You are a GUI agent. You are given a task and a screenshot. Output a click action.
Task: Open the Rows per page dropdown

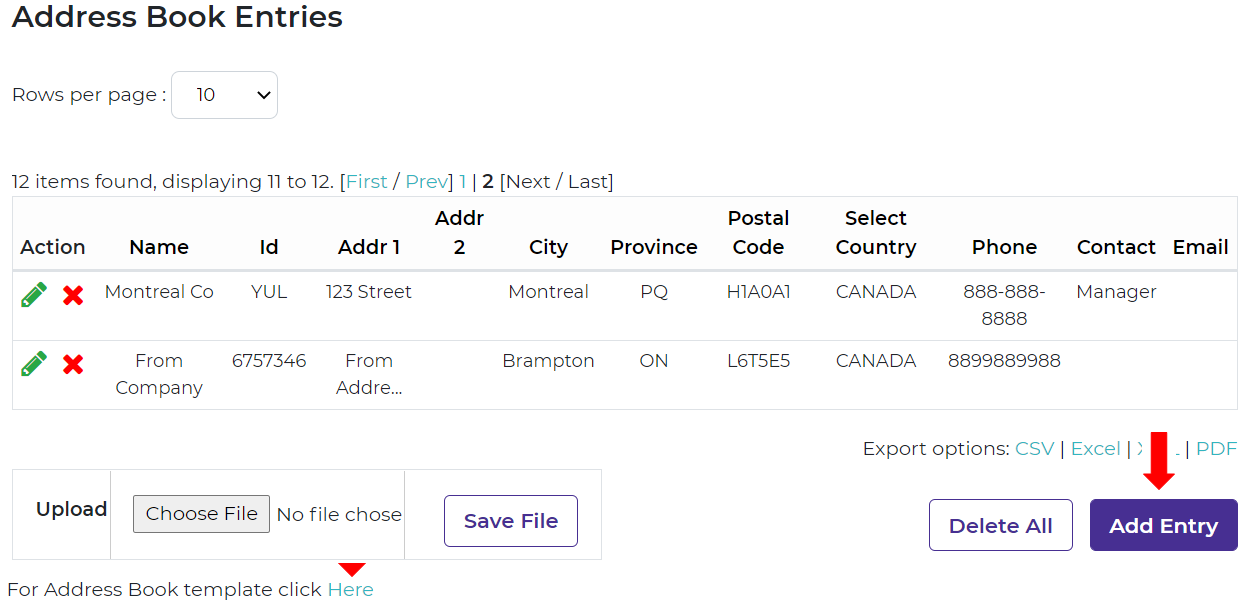click(224, 95)
